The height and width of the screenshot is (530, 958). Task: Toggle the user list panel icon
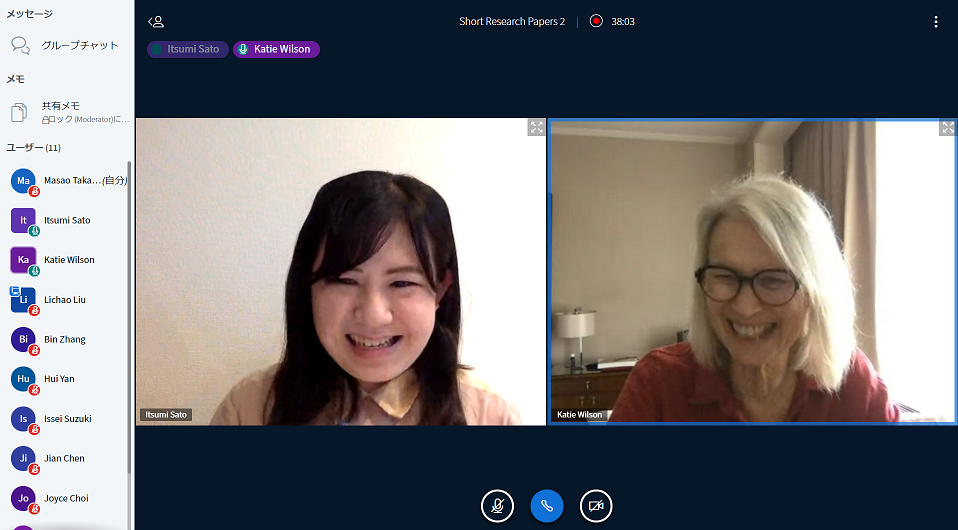[155, 21]
